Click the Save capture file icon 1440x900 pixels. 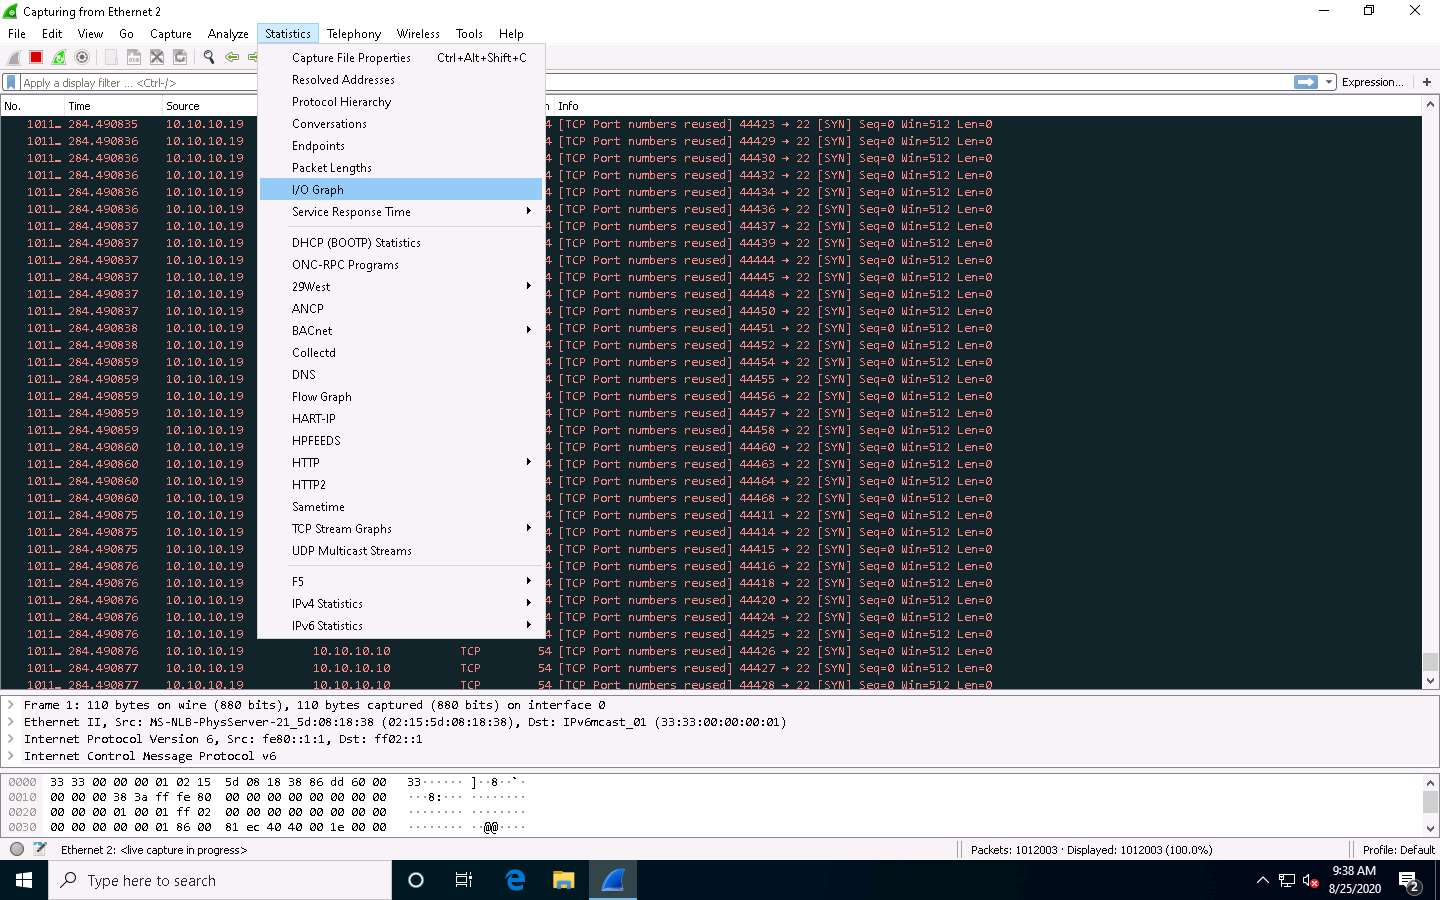point(134,58)
